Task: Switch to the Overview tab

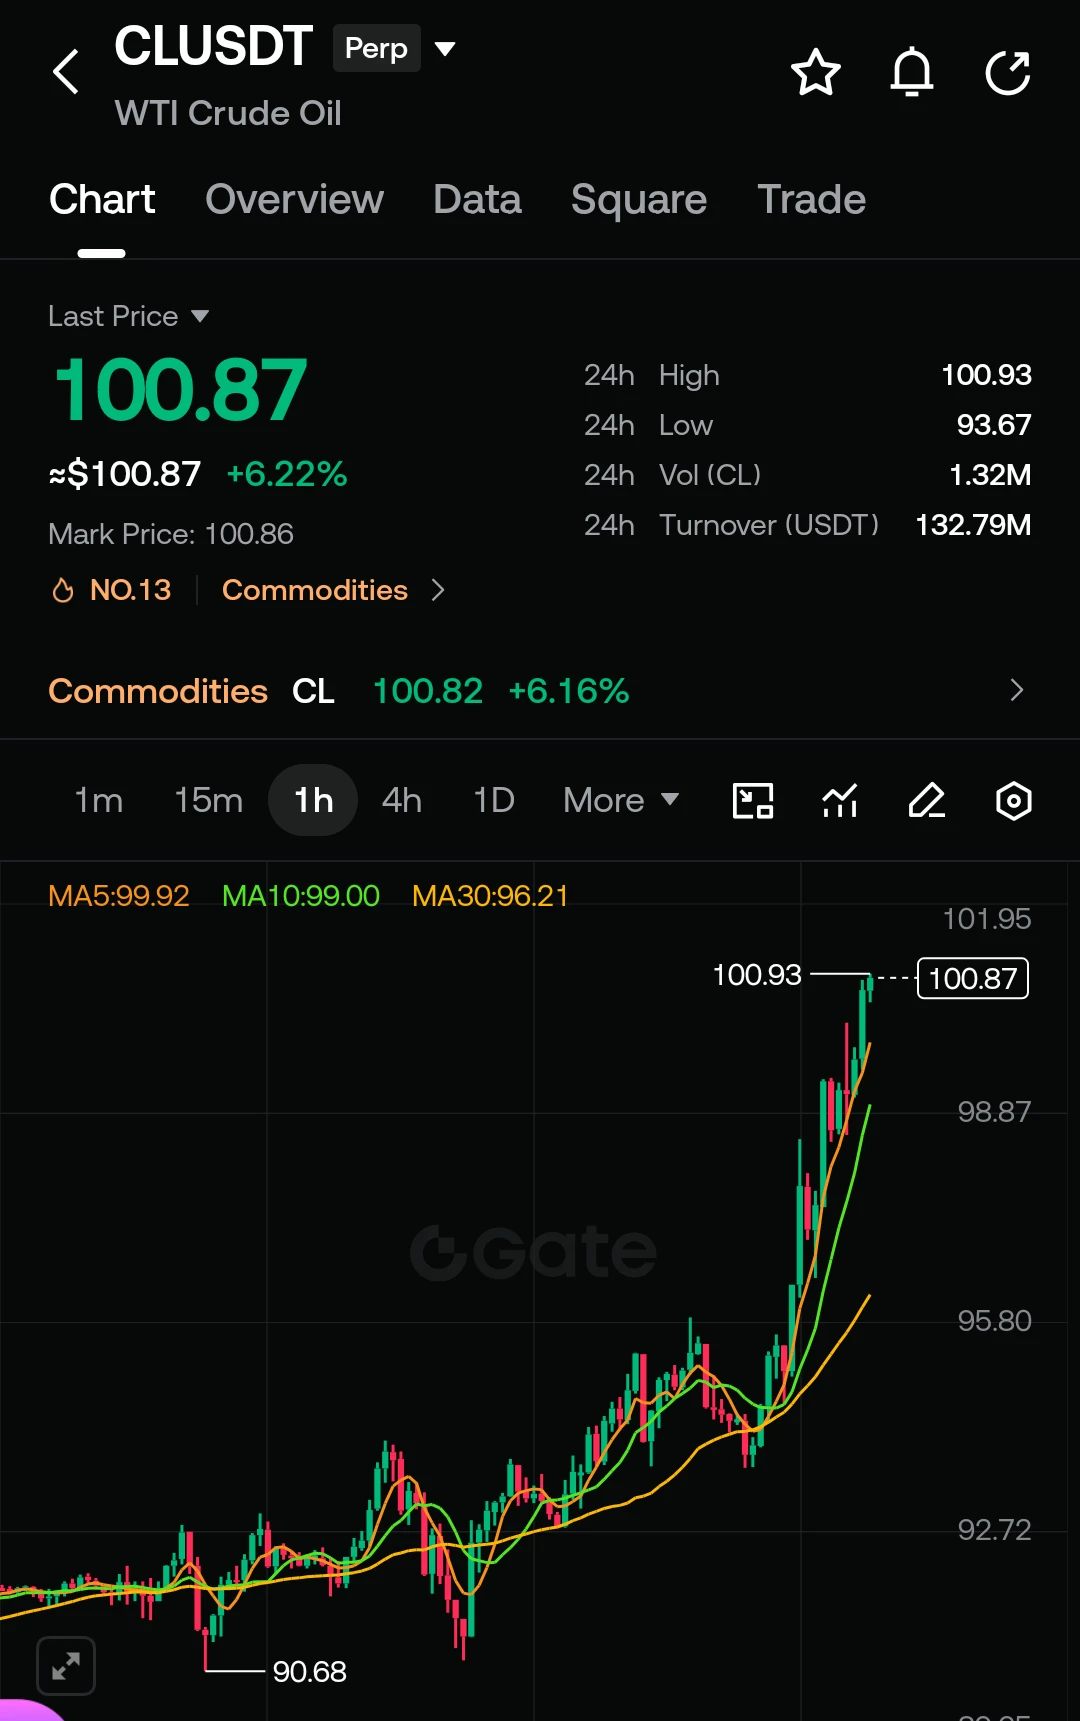Action: (x=294, y=199)
